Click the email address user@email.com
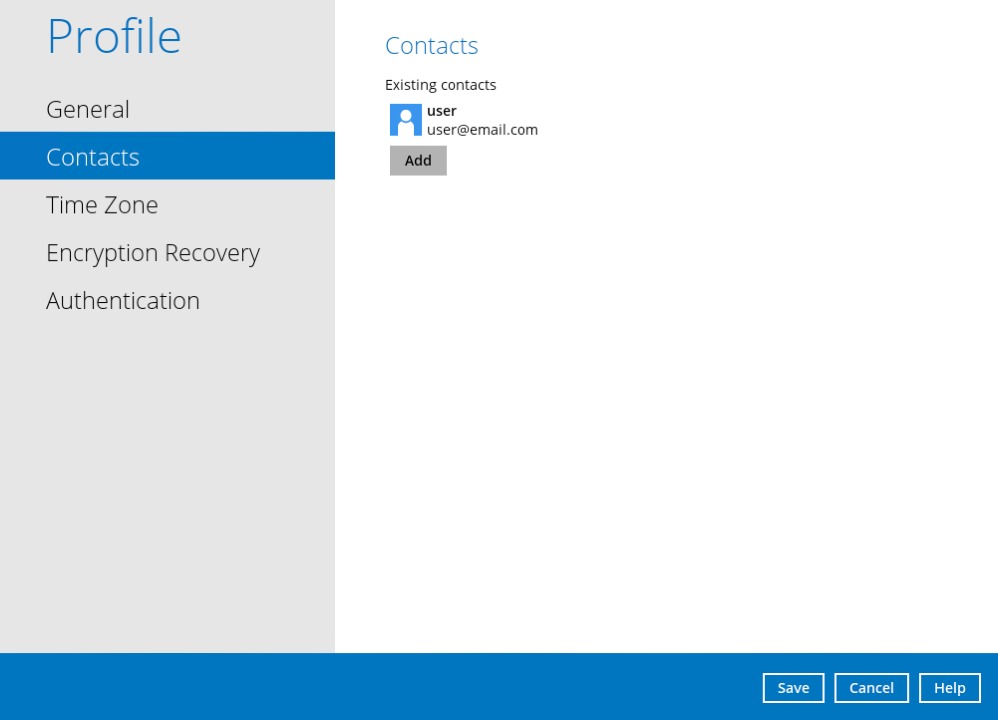The height and width of the screenshot is (720, 998). [483, 130]
